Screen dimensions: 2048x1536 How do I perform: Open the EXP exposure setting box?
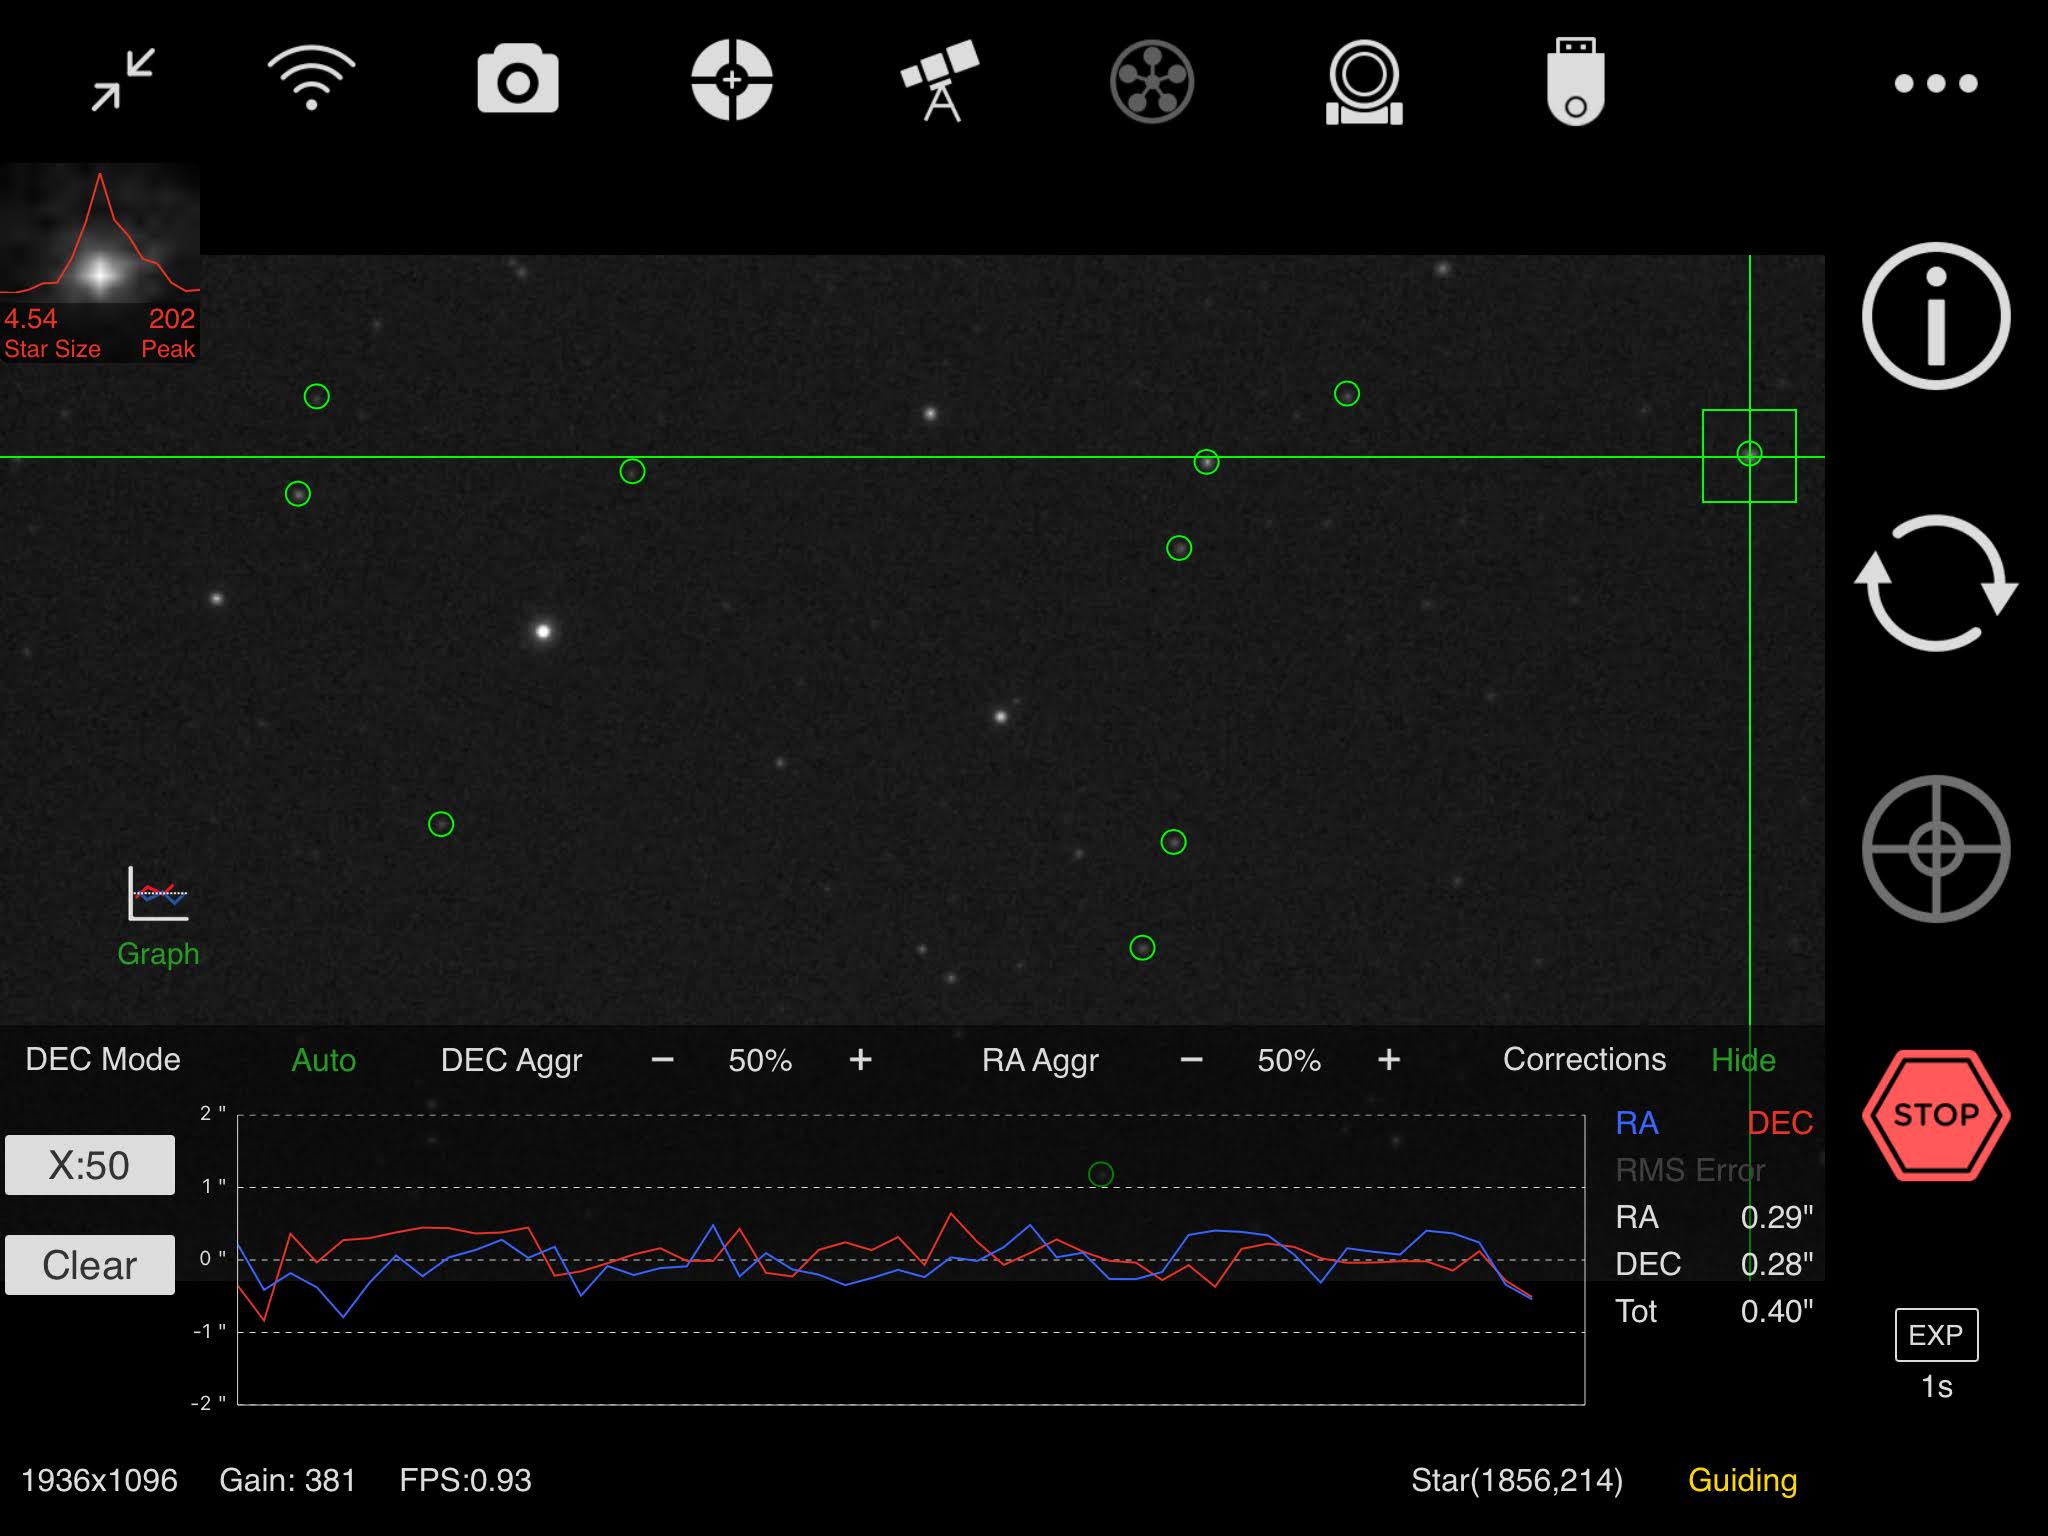pyautogui.click(x=1936, y=1335)
